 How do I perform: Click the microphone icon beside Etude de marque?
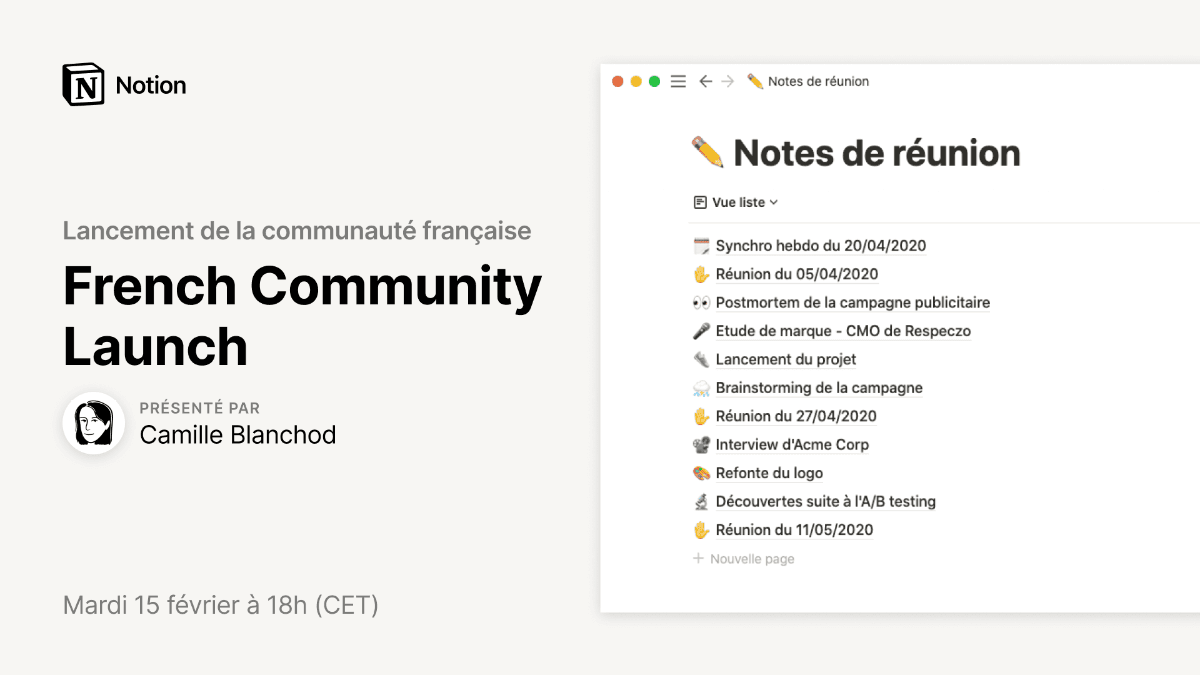(701, 331)
